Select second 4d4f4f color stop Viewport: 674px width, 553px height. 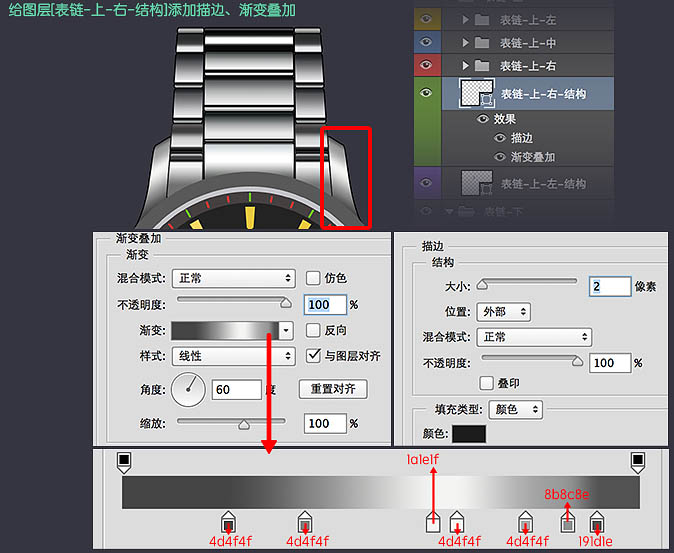click(x=305, y=522)
